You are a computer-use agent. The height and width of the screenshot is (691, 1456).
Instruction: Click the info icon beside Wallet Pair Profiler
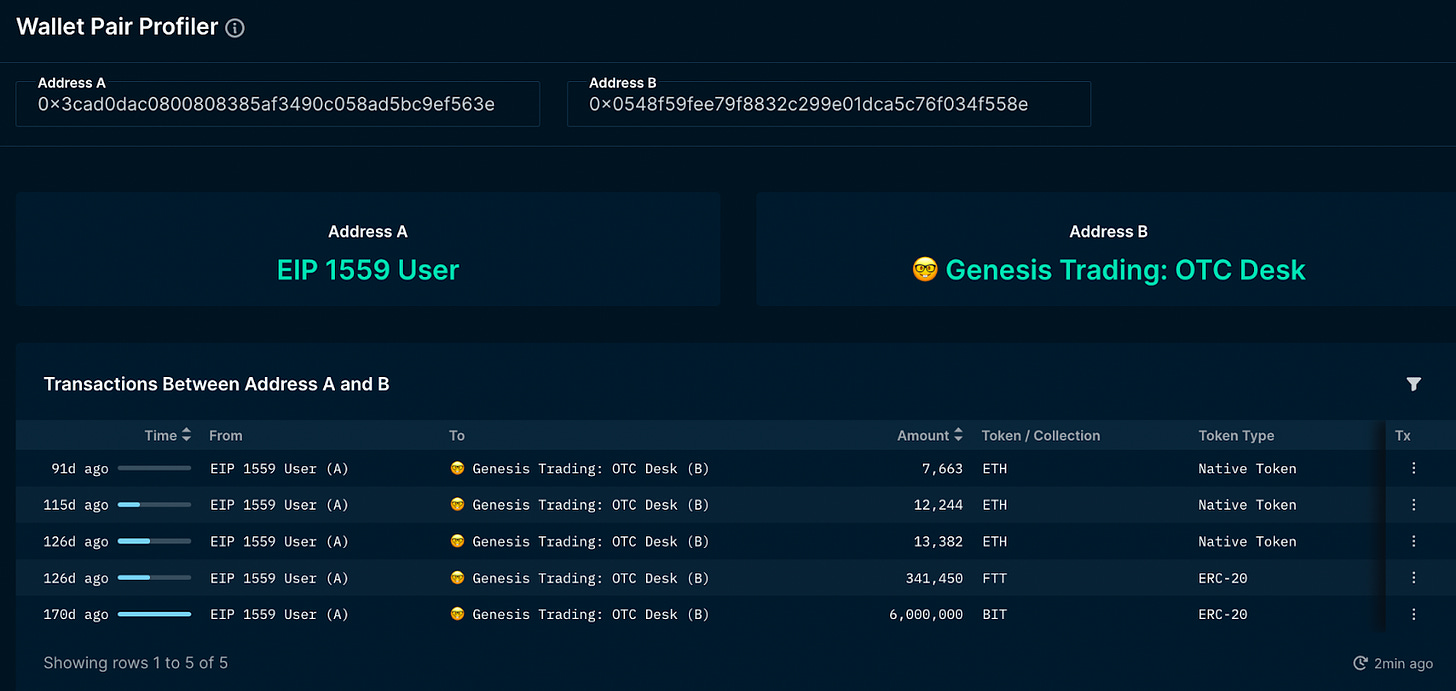tap(235, 29)
